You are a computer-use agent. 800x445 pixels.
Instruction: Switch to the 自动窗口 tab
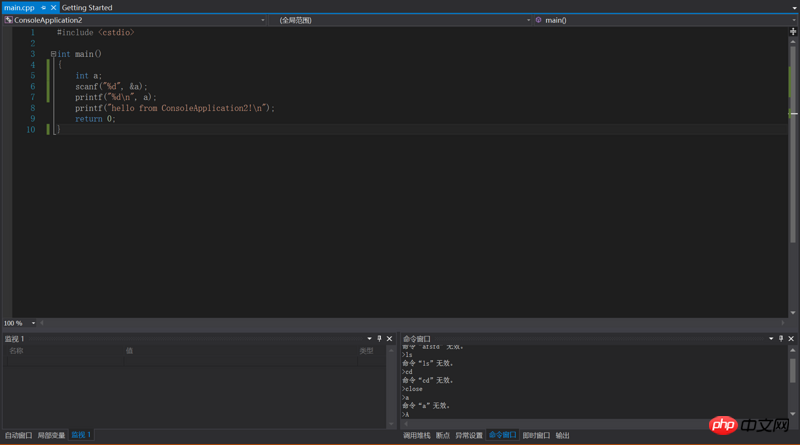(x=18, y=435)
